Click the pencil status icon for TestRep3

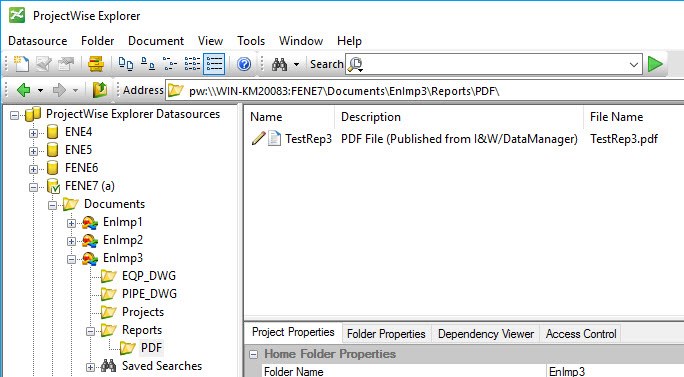pos(258,139)
